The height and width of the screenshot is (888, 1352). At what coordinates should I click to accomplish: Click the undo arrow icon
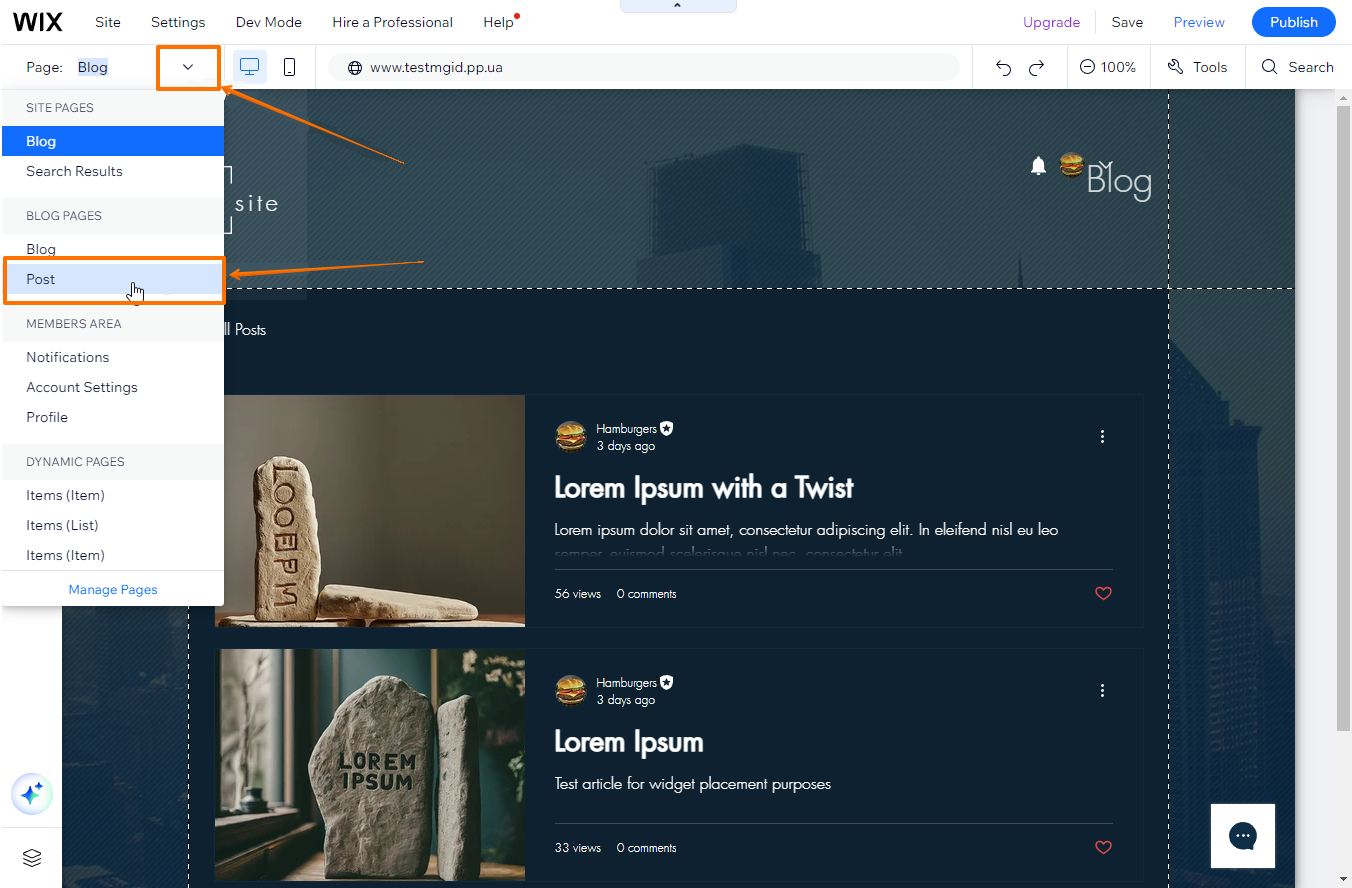(1003, 66)
